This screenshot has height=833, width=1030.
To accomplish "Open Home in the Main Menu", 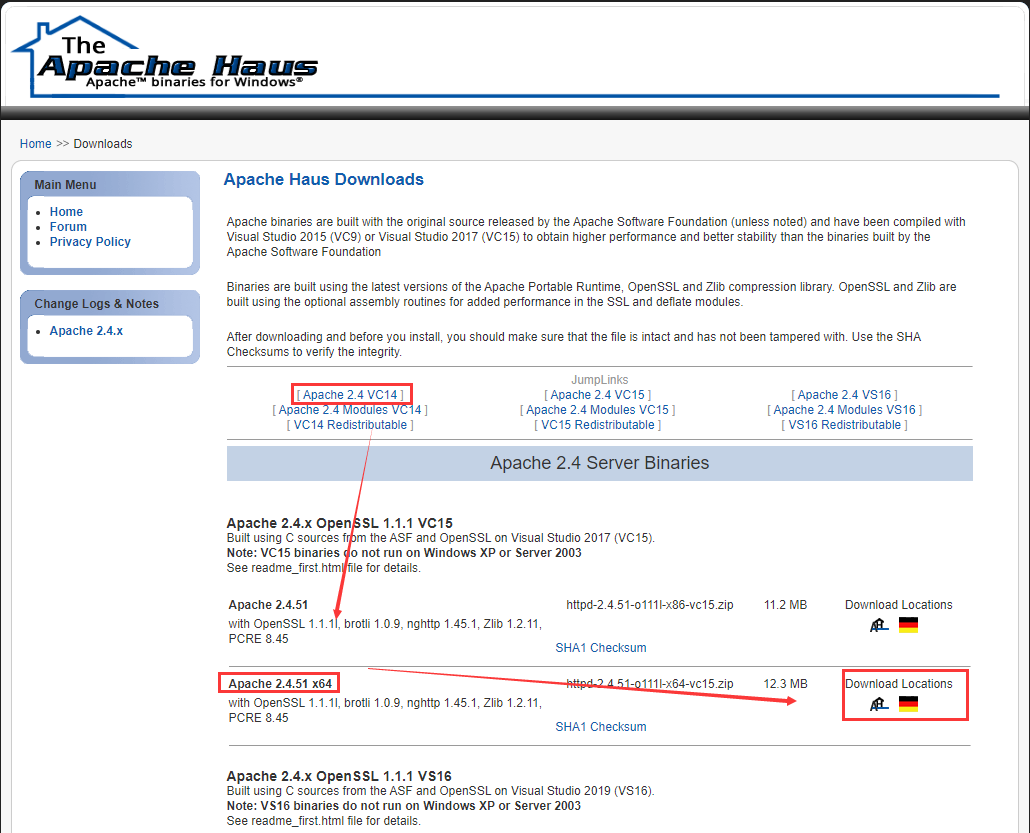I will (66, 212).
